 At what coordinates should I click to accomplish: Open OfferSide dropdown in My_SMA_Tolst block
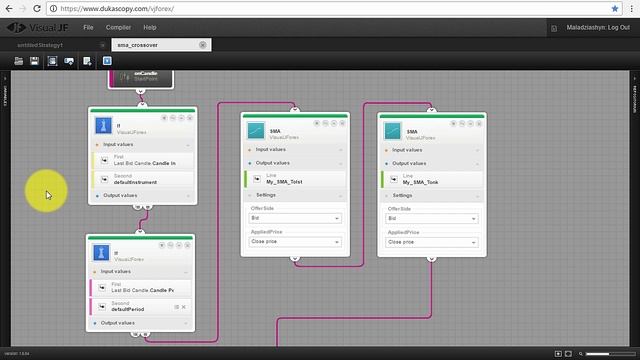pos(295,218)
